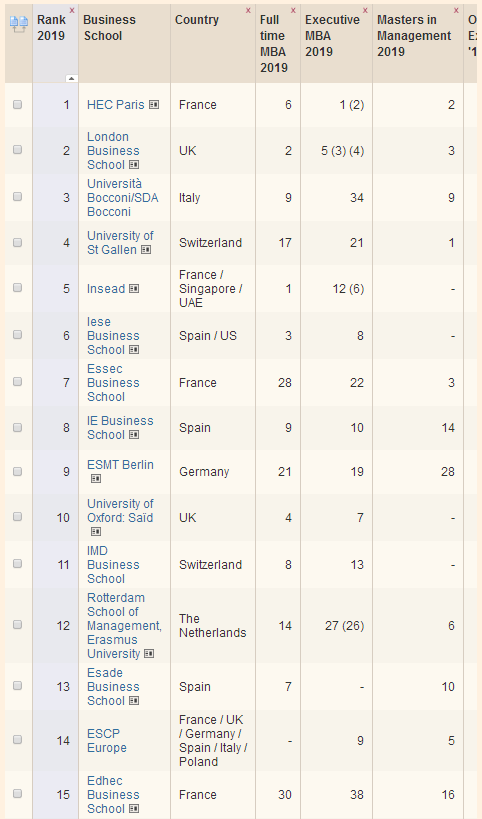Tick the checkbox for HEC Paris row
The image size is (482, 819).
click(17, 104)
